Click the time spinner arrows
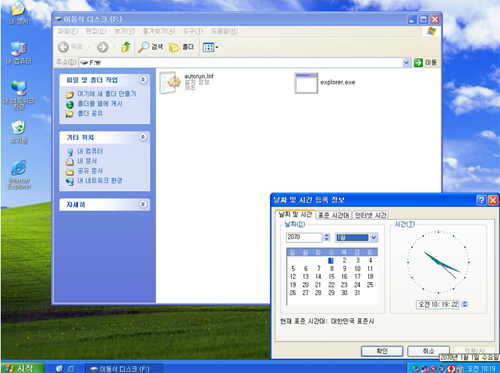The image size is (500, 373). tap(465, 304)
